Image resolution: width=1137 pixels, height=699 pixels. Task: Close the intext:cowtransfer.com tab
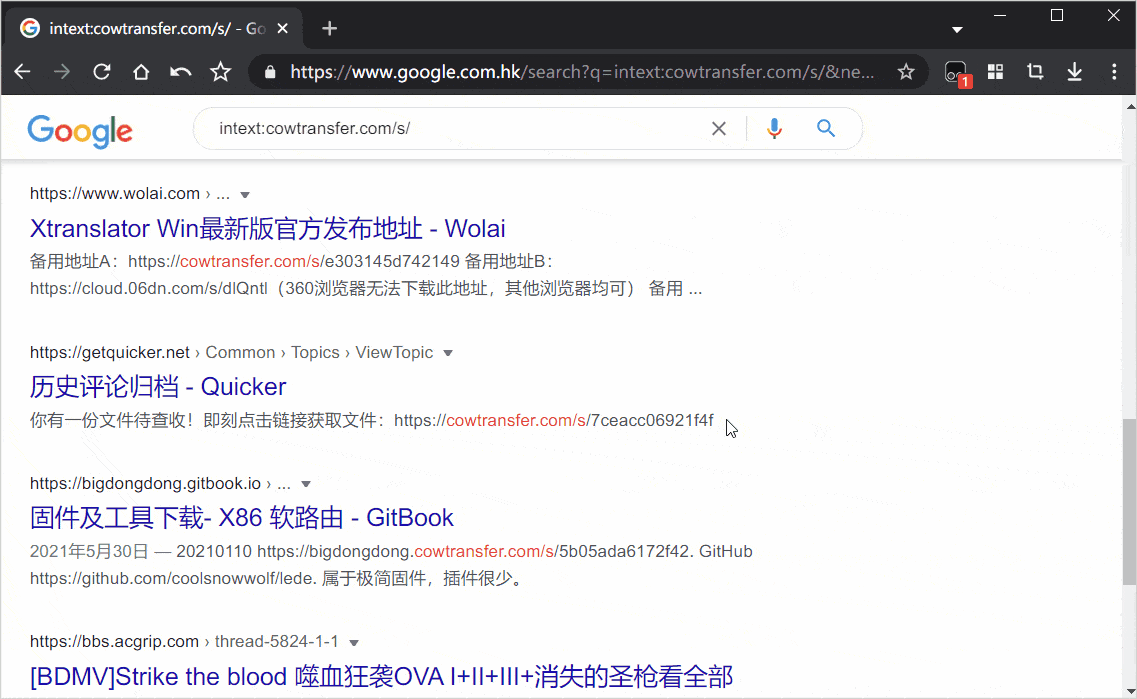[285, 28]
